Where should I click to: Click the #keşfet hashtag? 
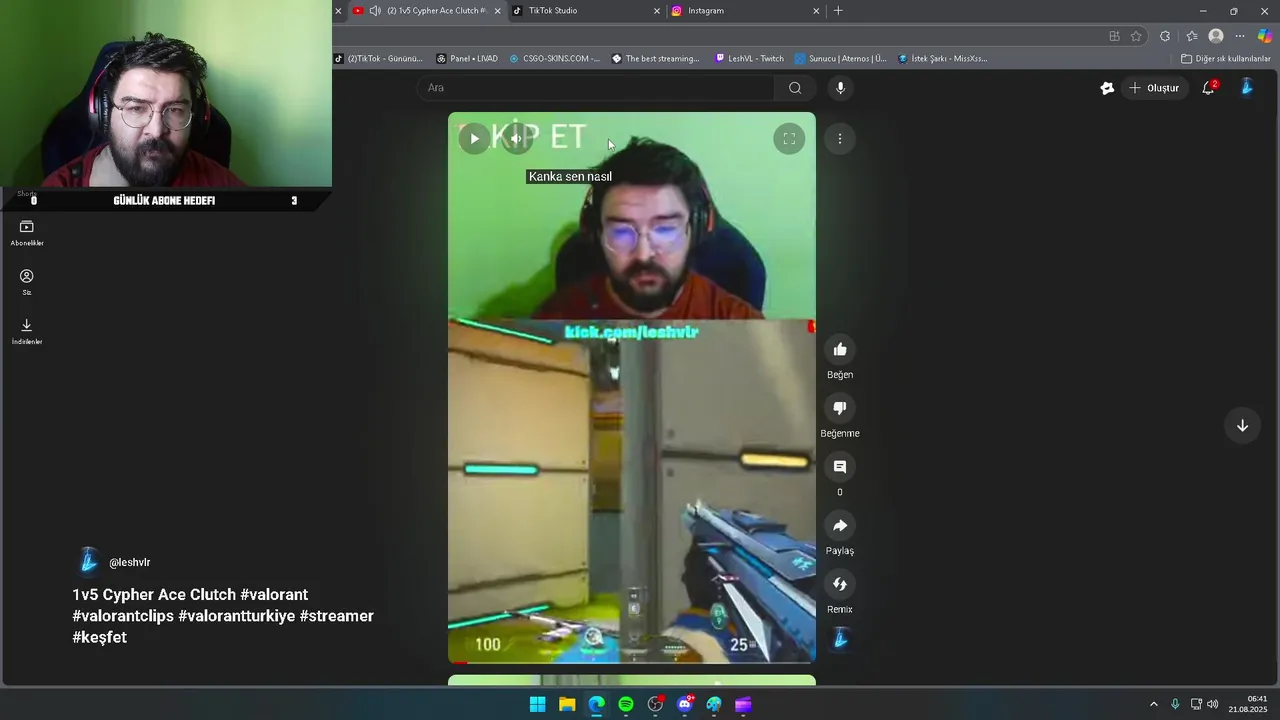tap(99, 638)
